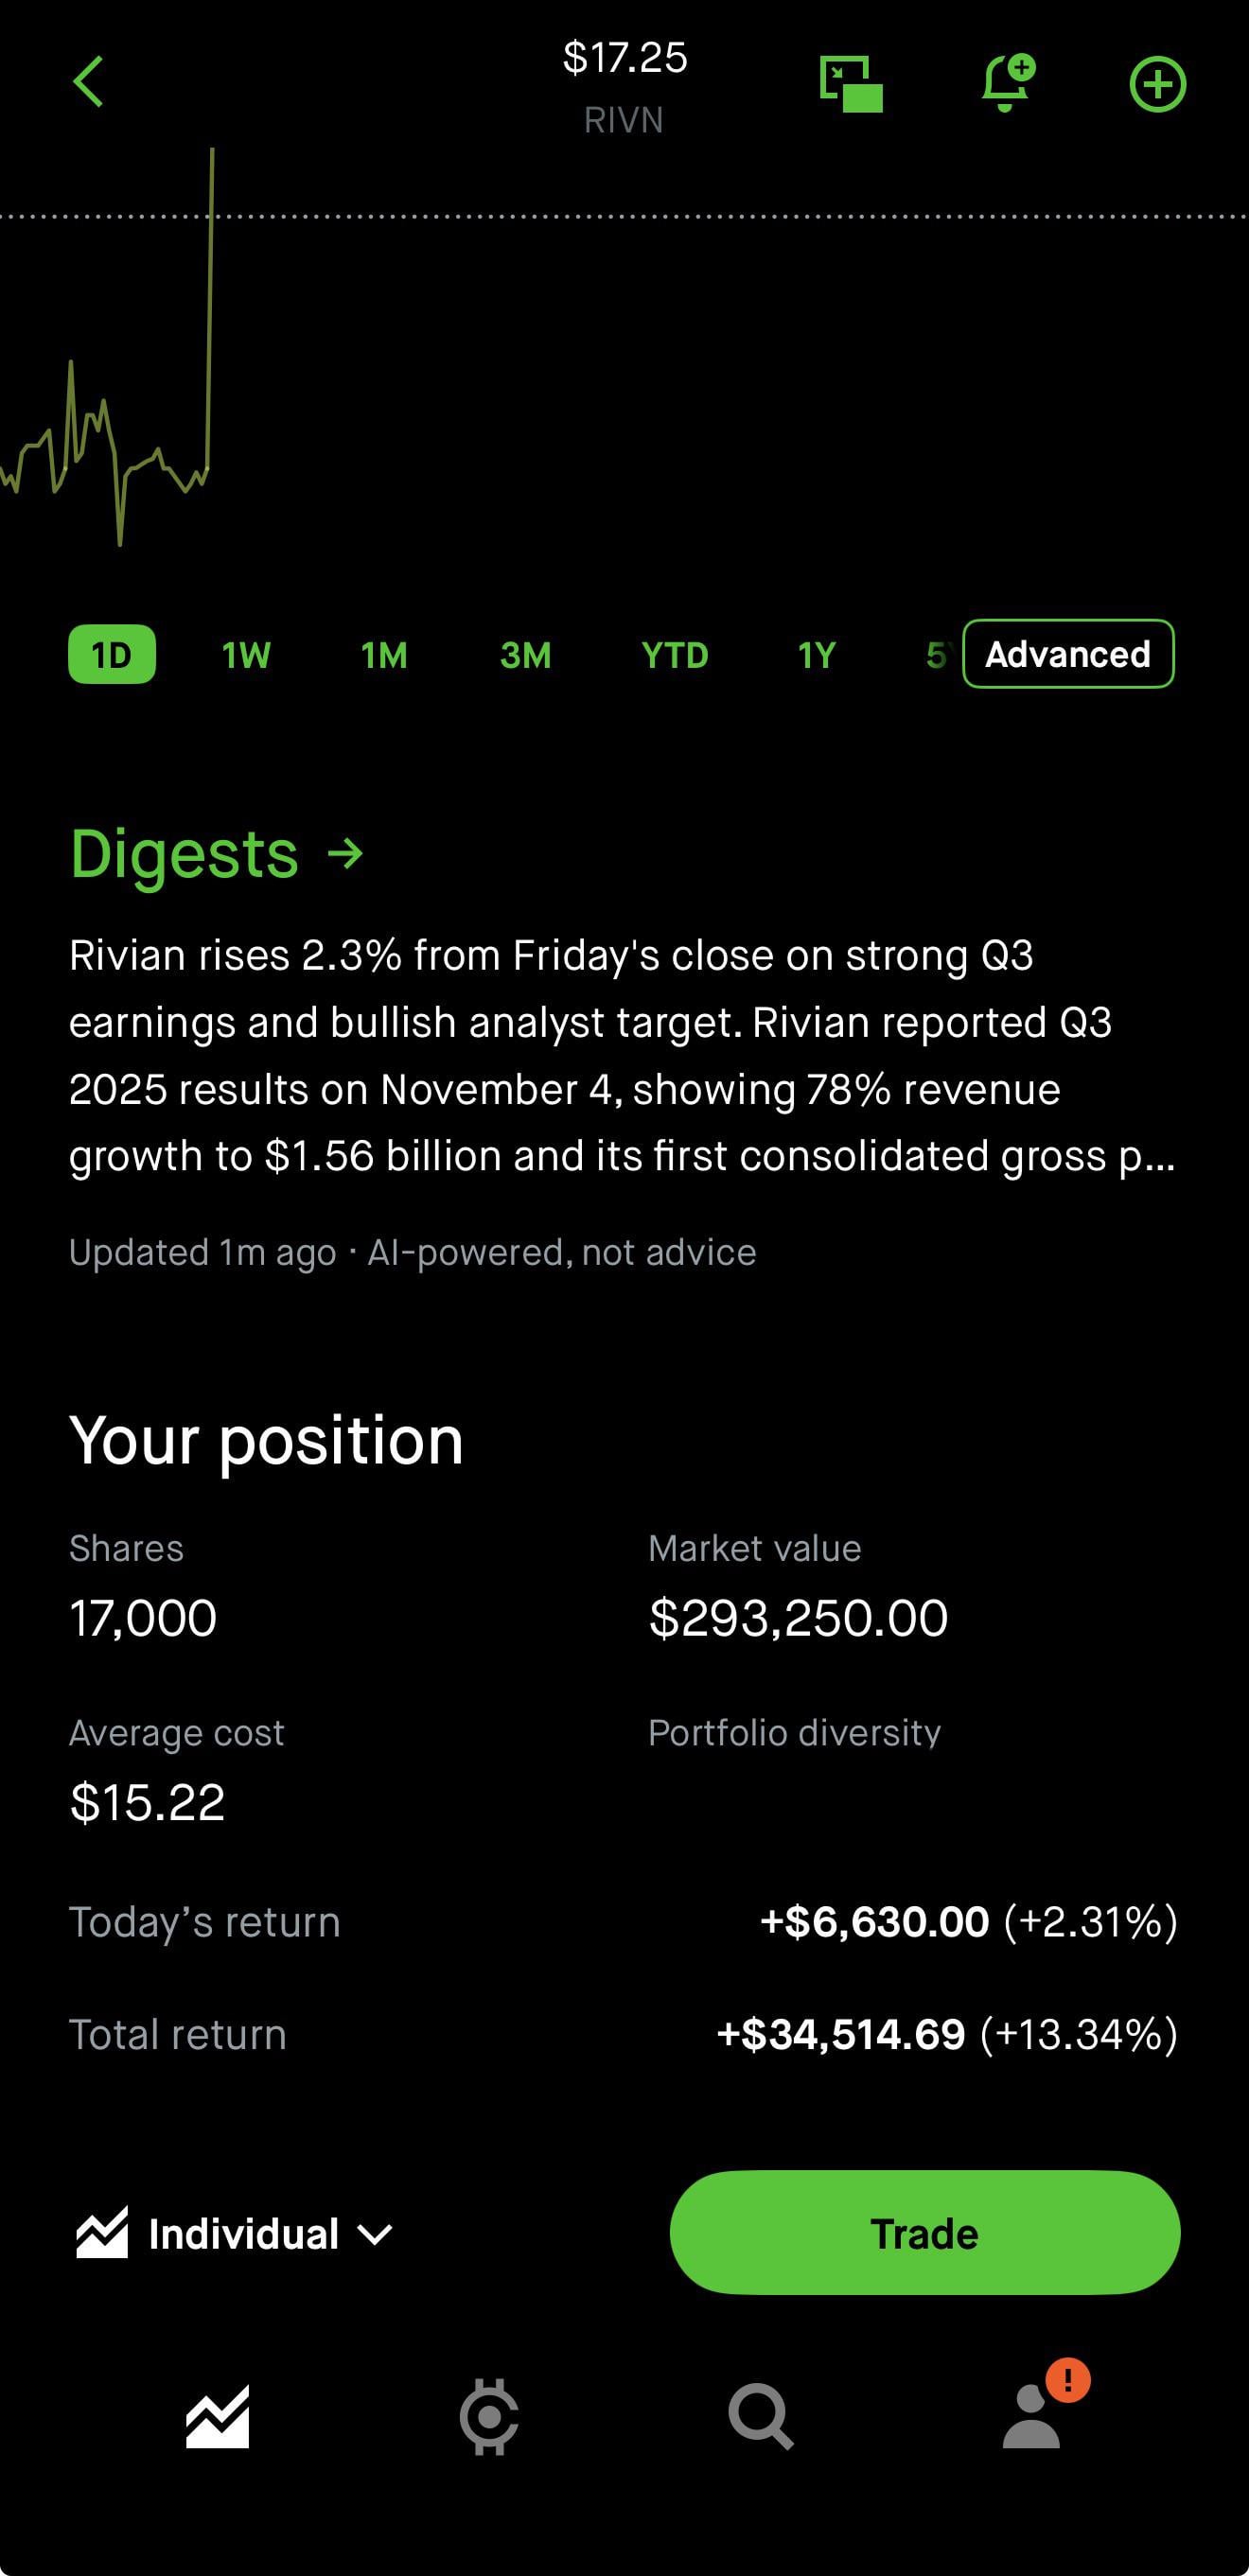Image resolution: width=1249 pixels, height=2576 pixels.
Task: Add RIVN to a watchlist with plus icon
Action: click(1157, 84)
